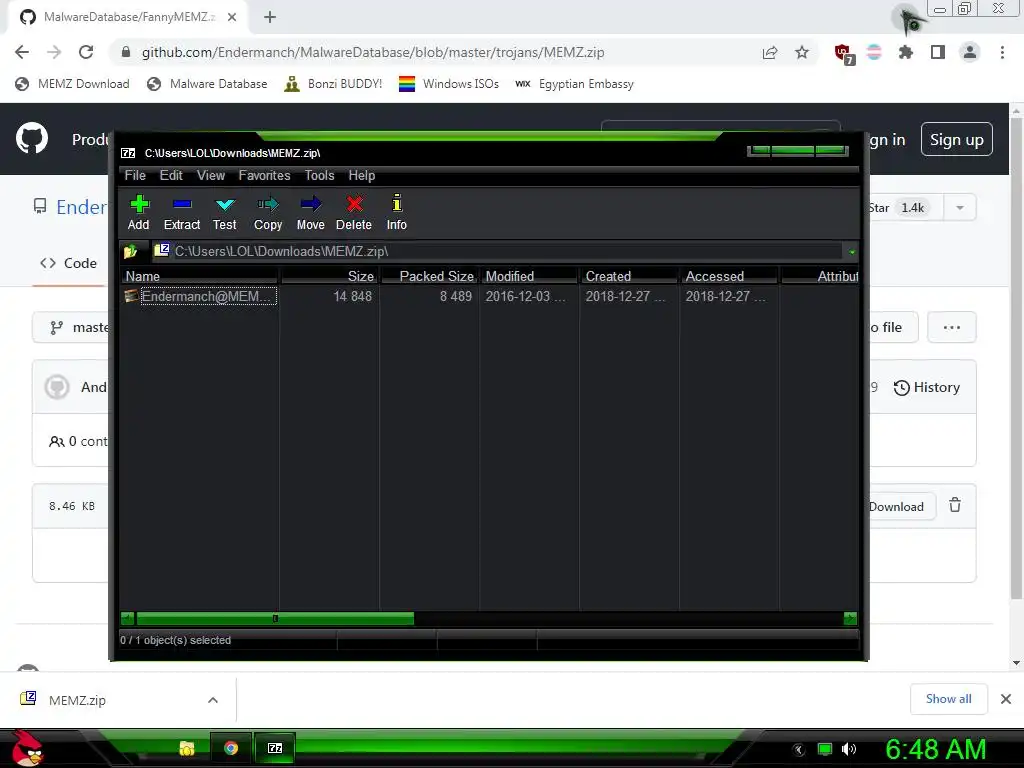Open the Favorites menu
This screenshot has width=1024, height=768.
point(264,176)
